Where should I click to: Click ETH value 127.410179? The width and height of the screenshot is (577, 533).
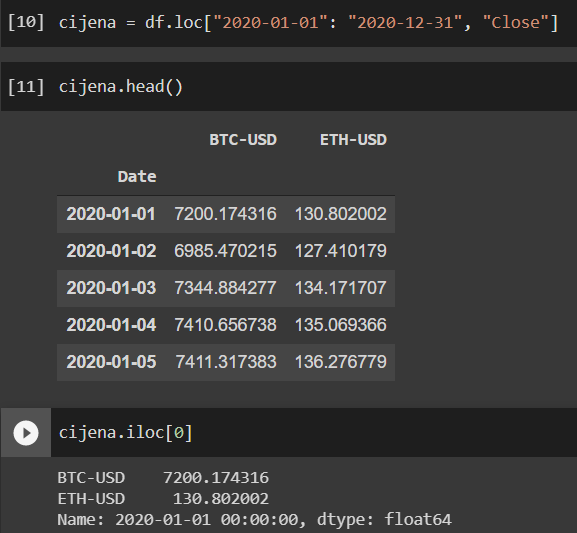pyautogui.click(x=341, y=251)
